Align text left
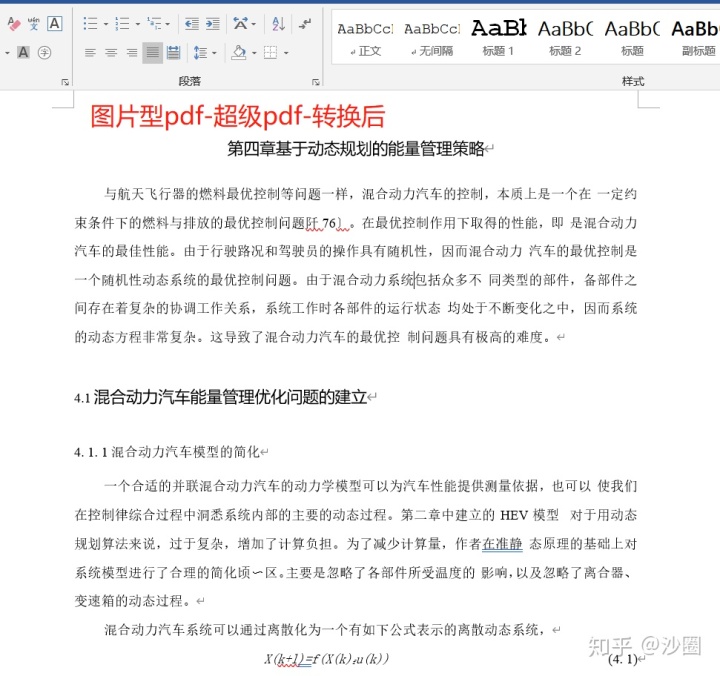The width and height of the screenshot is (720, 676). pos(90,53)
